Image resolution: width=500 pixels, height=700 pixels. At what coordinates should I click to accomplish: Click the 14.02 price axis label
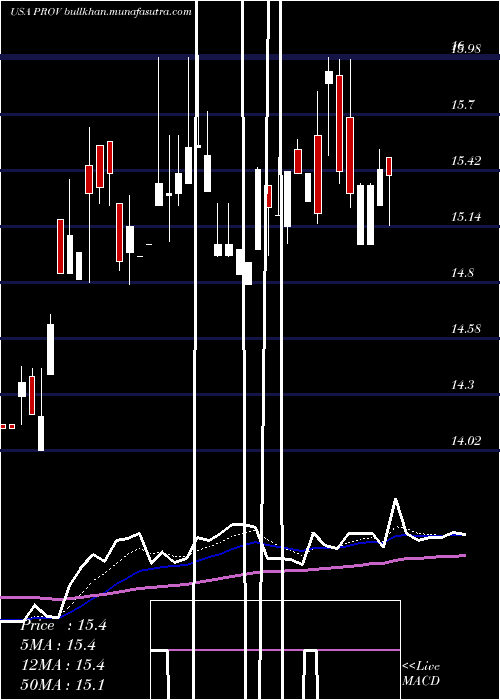466,441
